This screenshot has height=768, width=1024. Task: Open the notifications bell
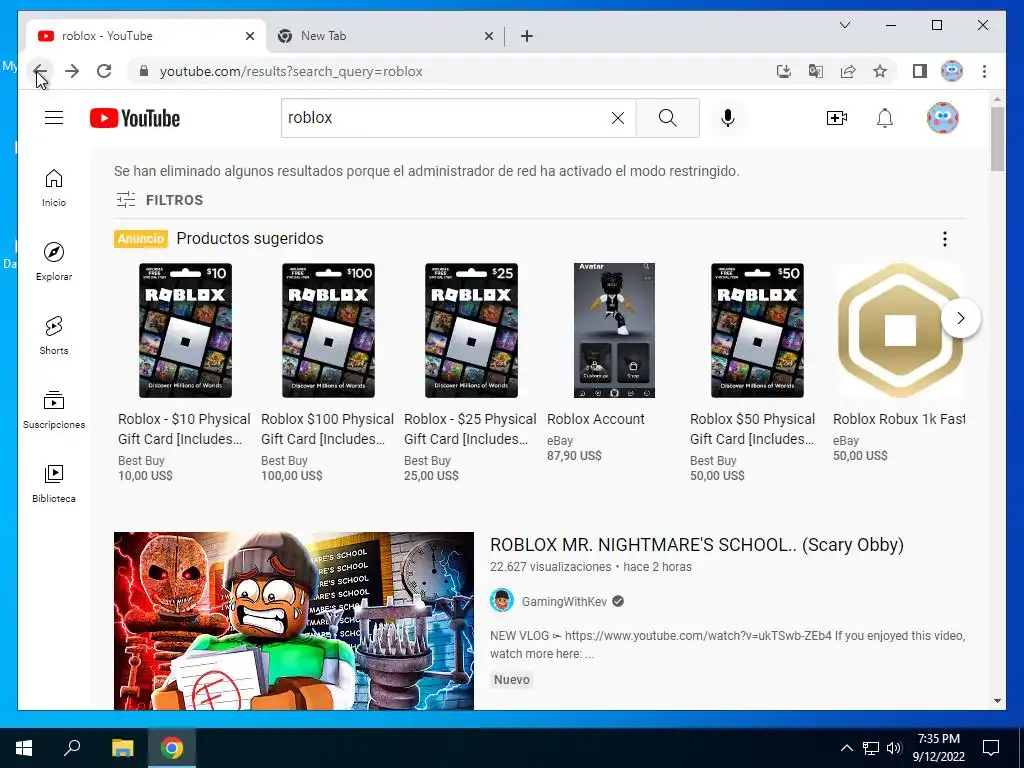point(884,118)
